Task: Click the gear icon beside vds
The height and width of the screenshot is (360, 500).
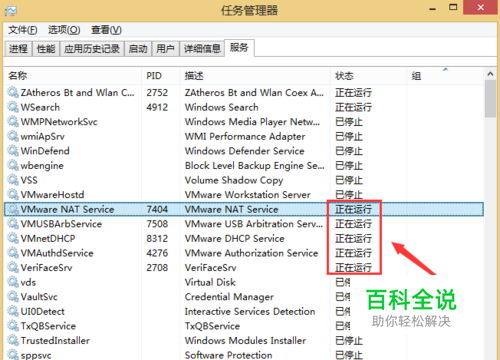Action: tap(13, 282)
